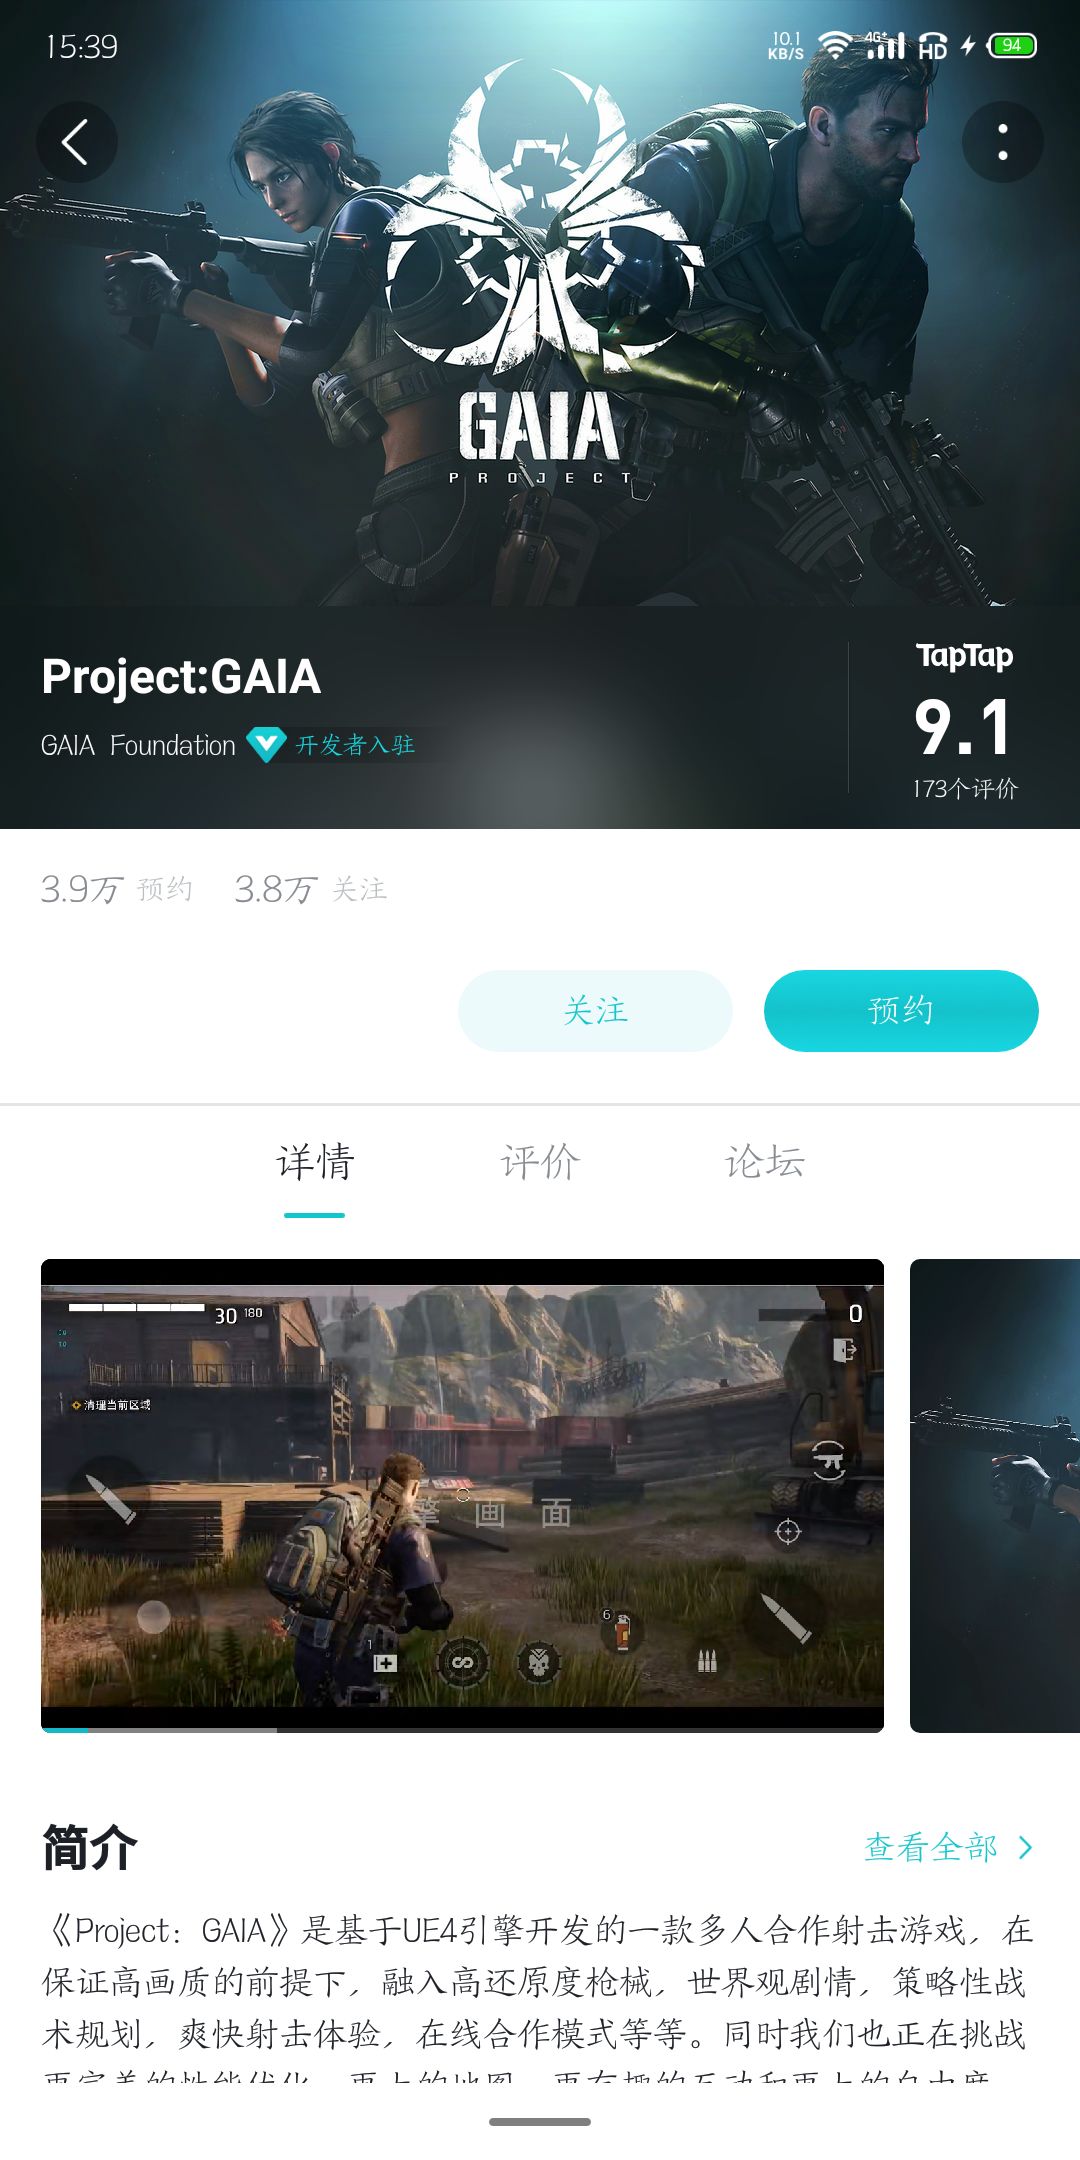The image size is (1080, 2160).
Task: Open the second screenshot thumbnail
Action: click(x=995, y=1496)
